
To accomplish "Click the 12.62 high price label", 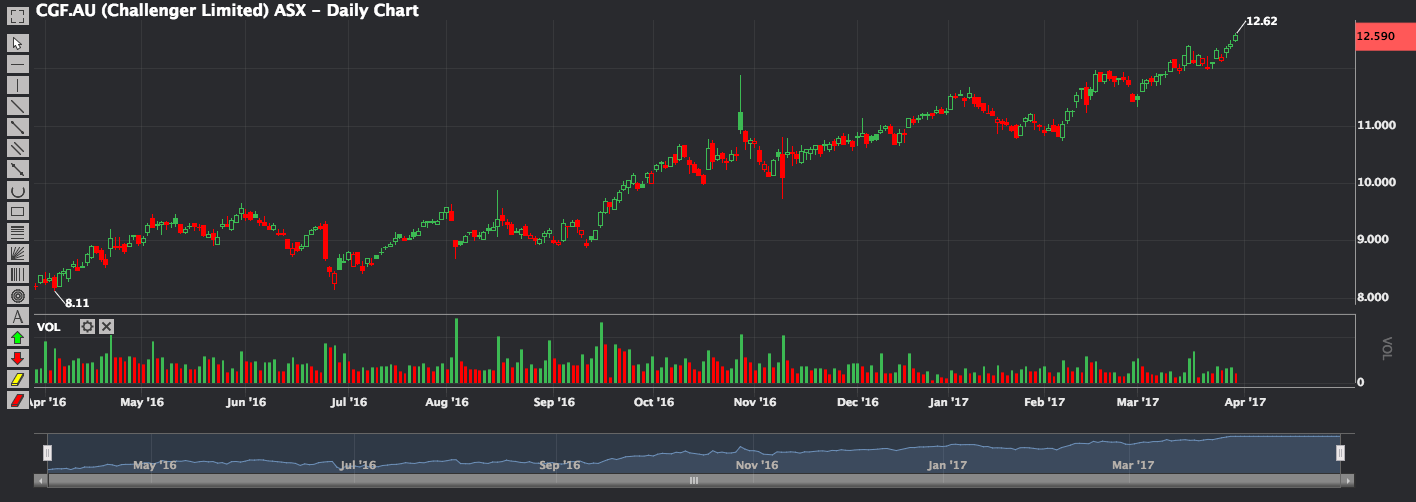I will click(x=1262, y=21).
